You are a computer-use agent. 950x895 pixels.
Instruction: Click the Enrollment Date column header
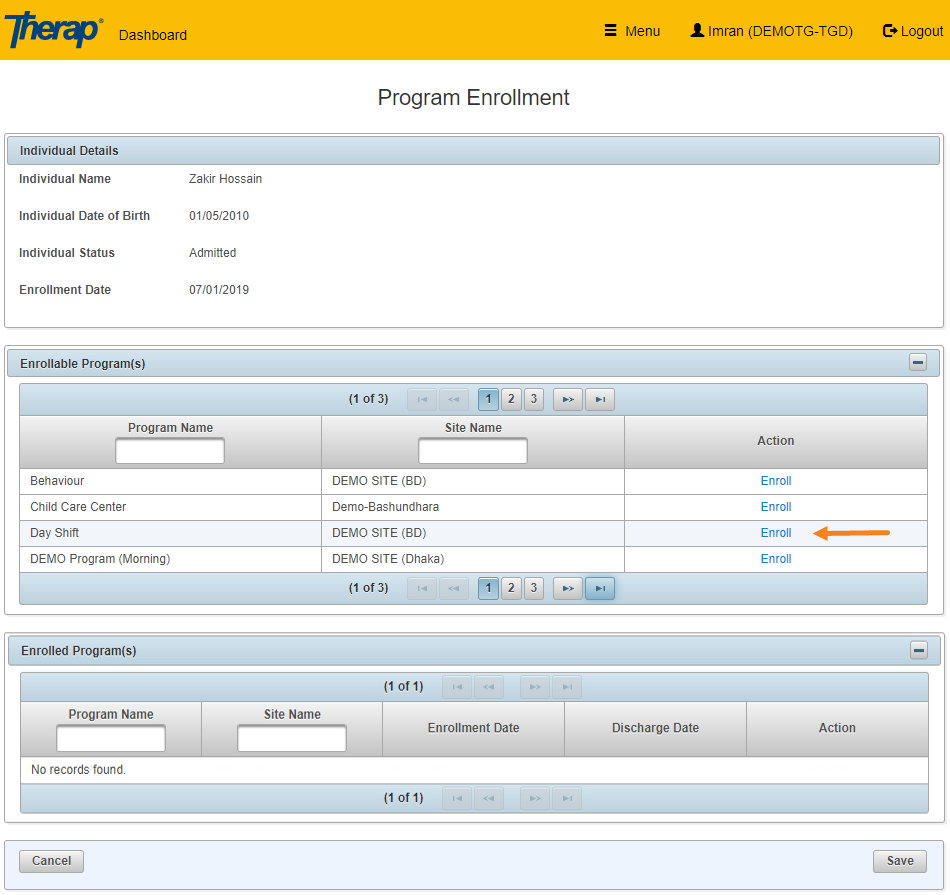(474, 728)
